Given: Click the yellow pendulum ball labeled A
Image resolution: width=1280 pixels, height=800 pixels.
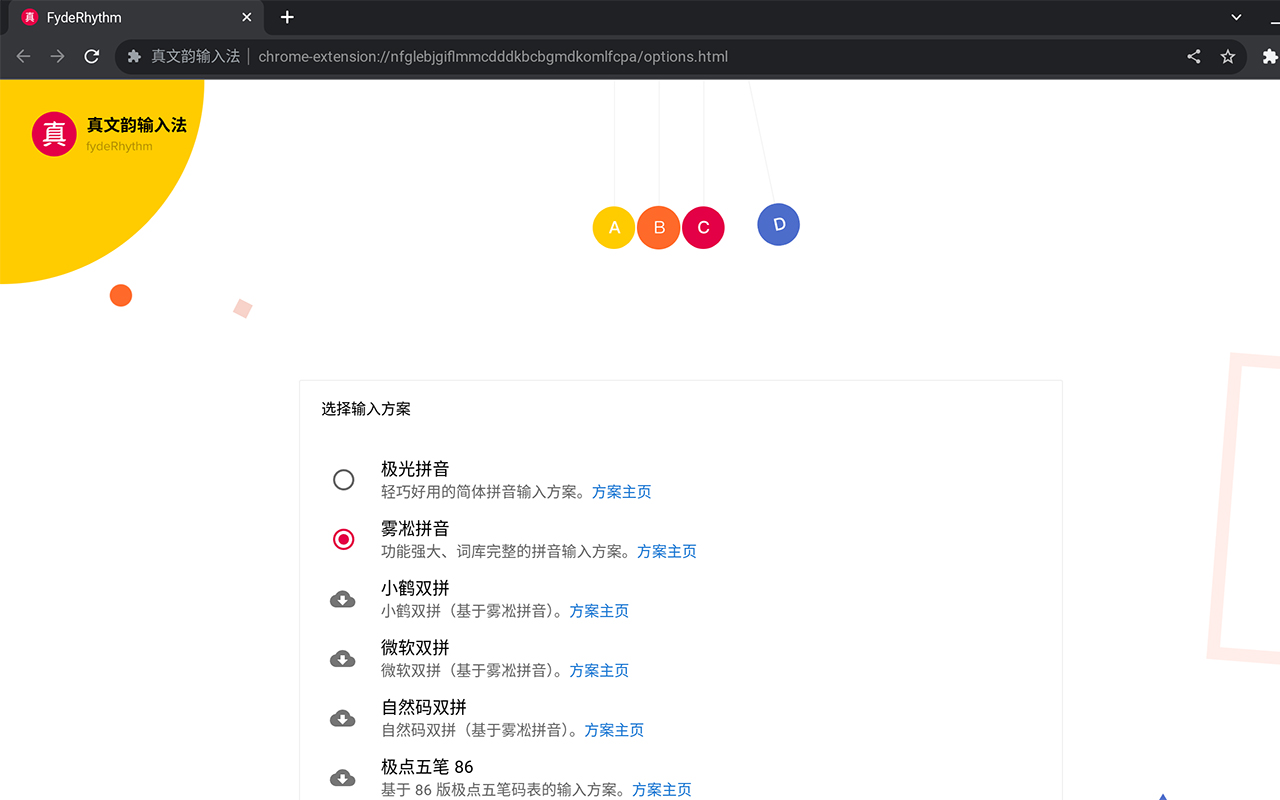Looking at the screenshot, I should [613, 227].
